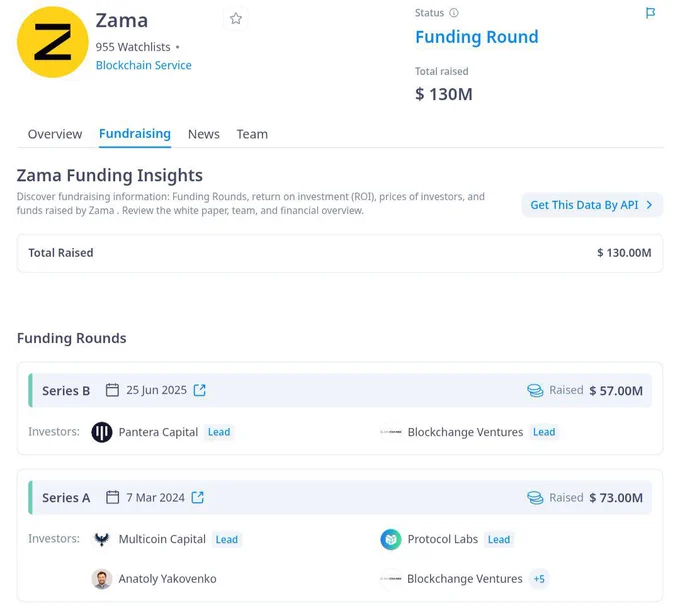Click the Status info icon

[454, 13]
